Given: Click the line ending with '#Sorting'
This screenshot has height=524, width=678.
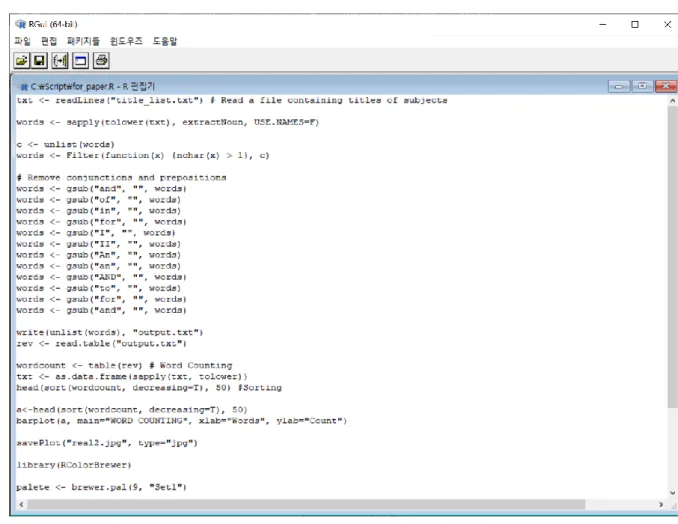Looking at the screenshot, I should 149,388.
